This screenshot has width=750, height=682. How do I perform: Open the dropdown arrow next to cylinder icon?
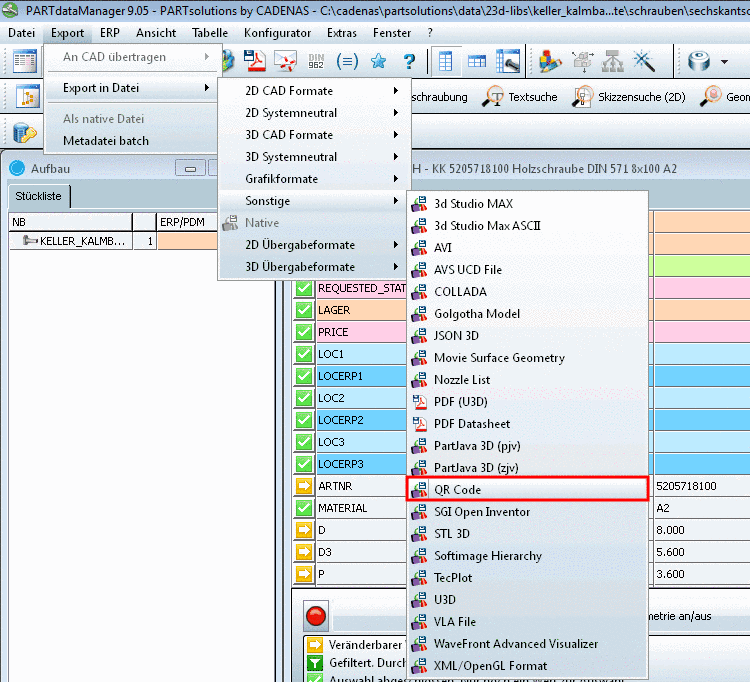(724, 62)
